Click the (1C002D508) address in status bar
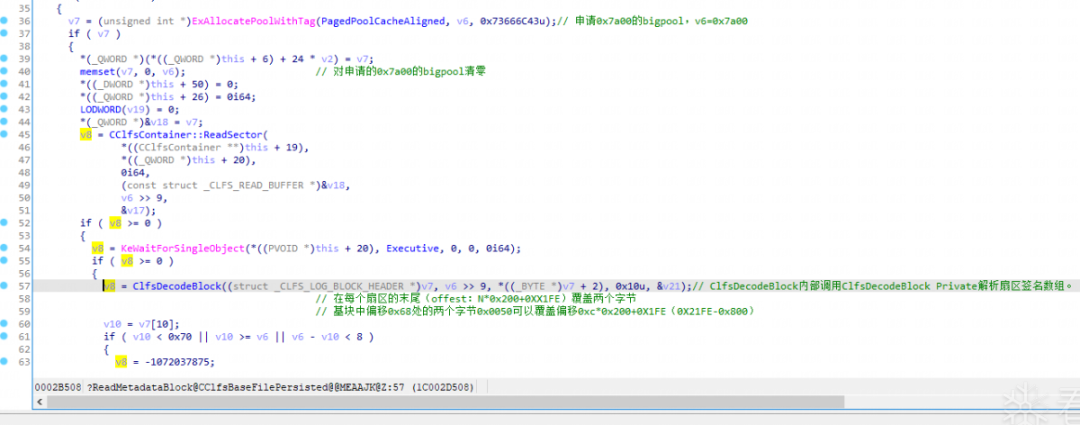 [x=443, y=386]
